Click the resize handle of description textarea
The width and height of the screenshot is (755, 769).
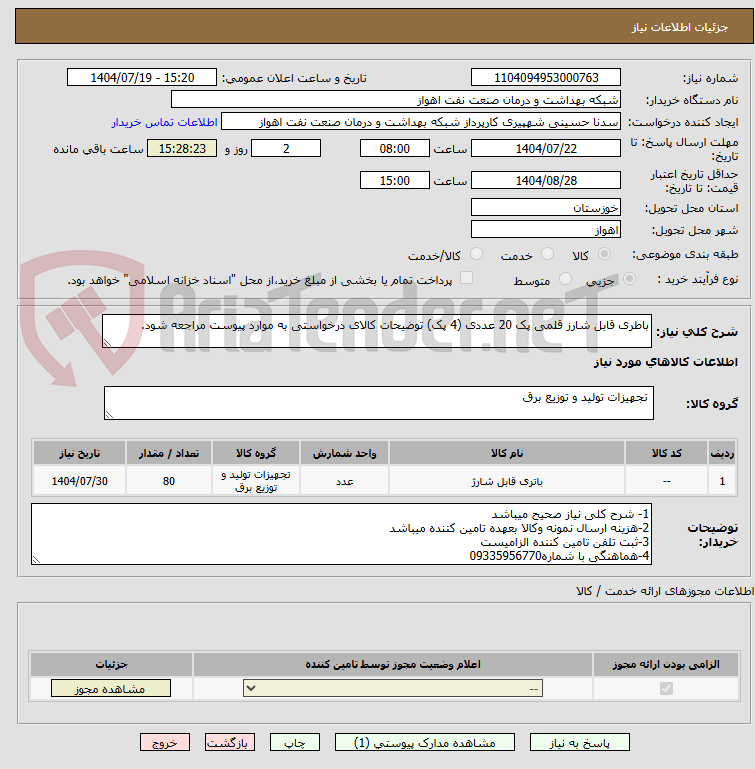click(107, 343)
